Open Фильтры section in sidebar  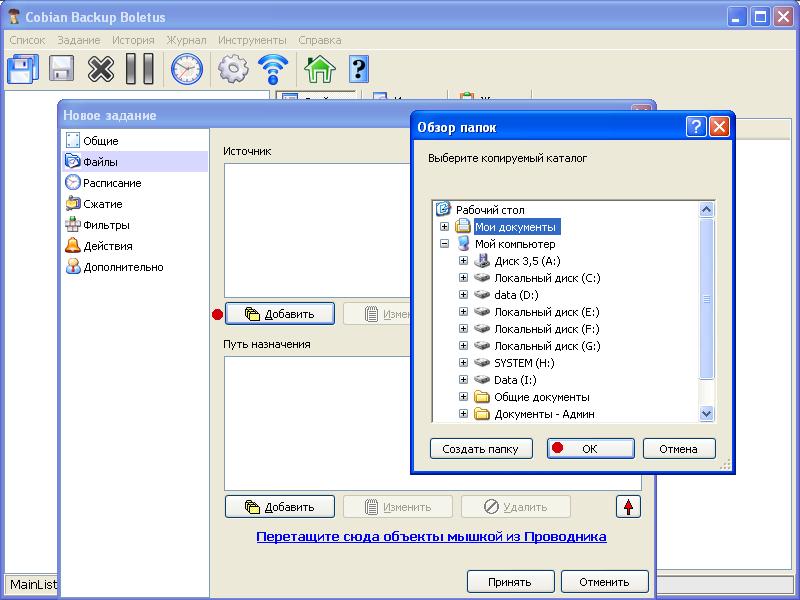(x=135, y=225)
